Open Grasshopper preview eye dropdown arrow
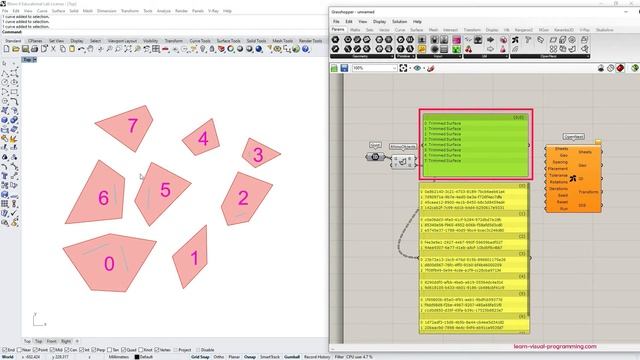Image resolution: width=640 pixels, height=360 pixels. point(424,68)
